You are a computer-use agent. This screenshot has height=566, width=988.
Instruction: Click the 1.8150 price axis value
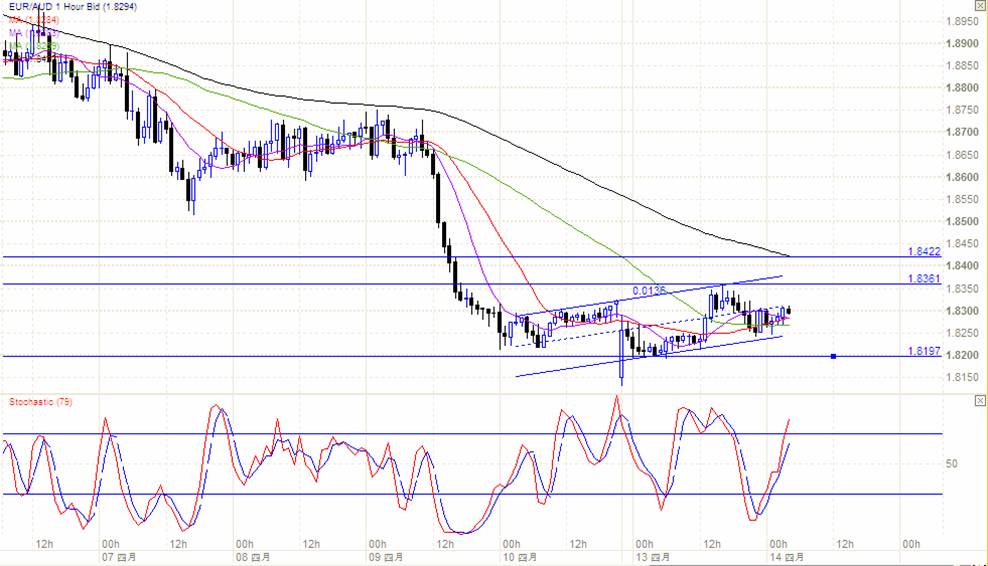(x=962, y=378)
